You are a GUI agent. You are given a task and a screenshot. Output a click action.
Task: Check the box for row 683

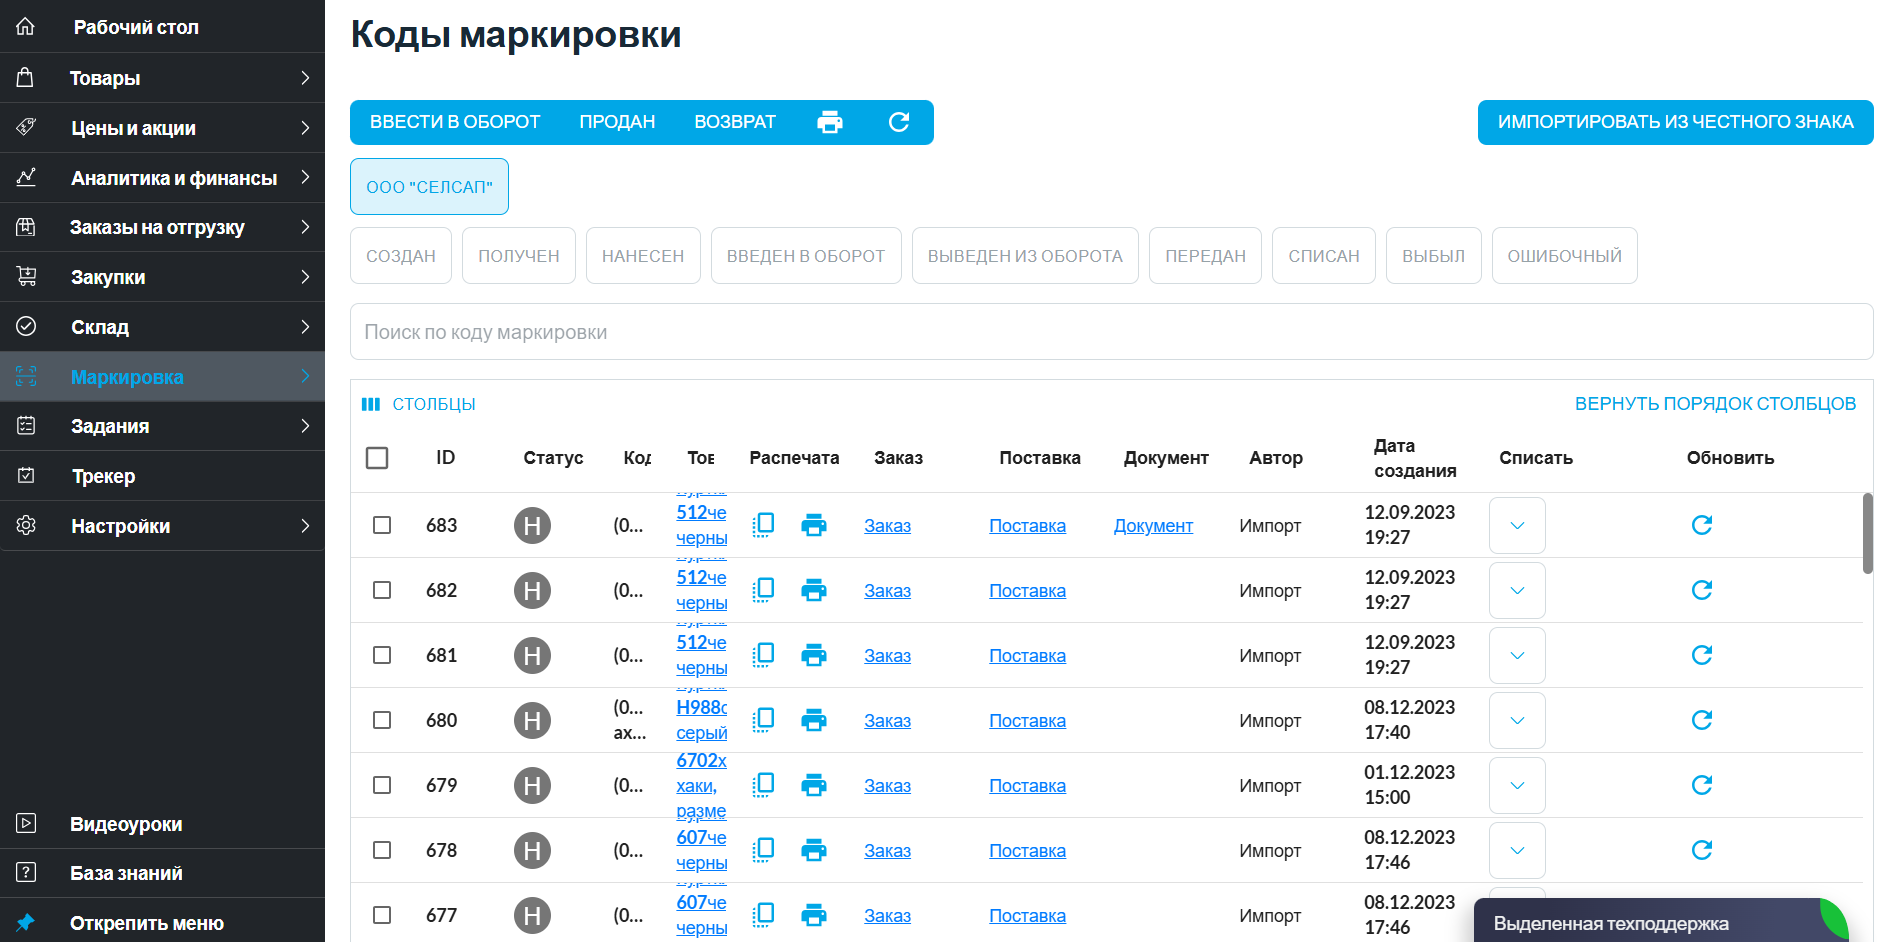click(x=382, y=525)
